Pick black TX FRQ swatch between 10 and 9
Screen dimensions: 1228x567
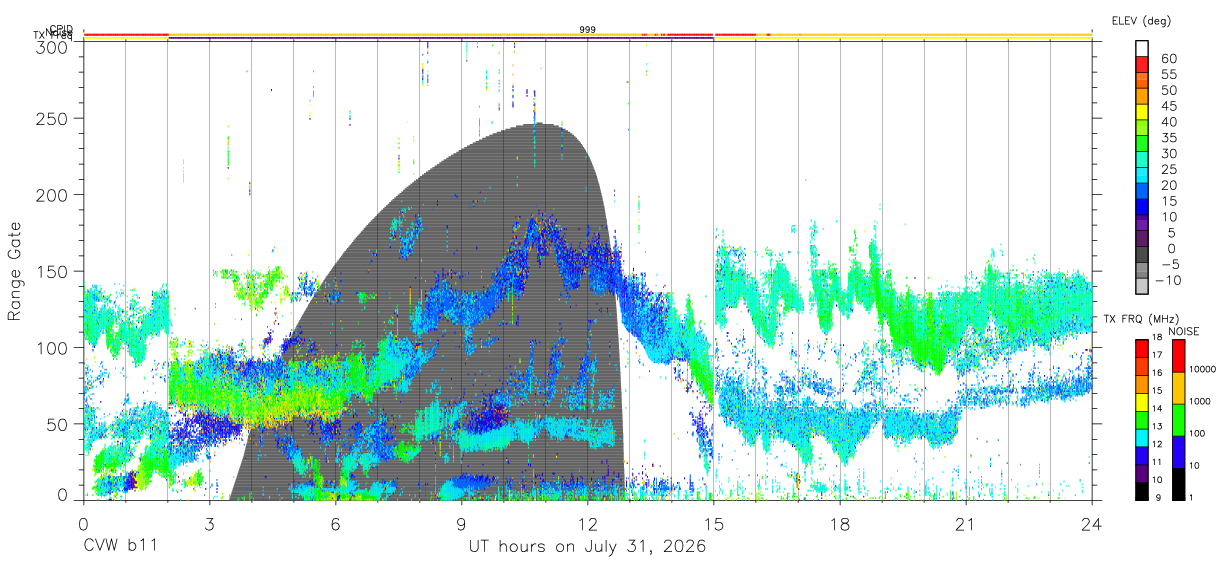1140,490
